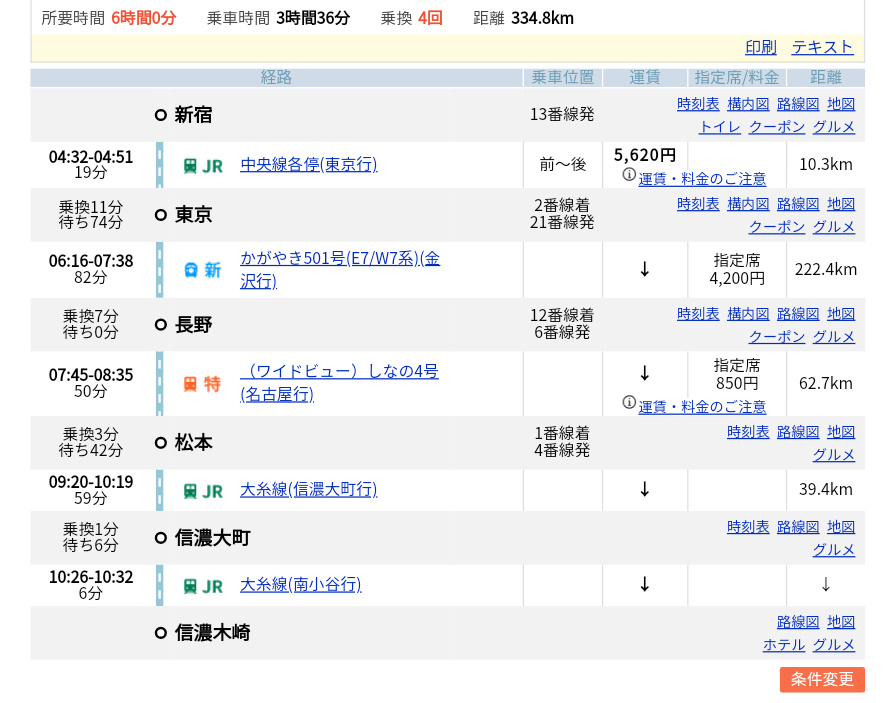Click グルメ link for 松本

point(834,454)
